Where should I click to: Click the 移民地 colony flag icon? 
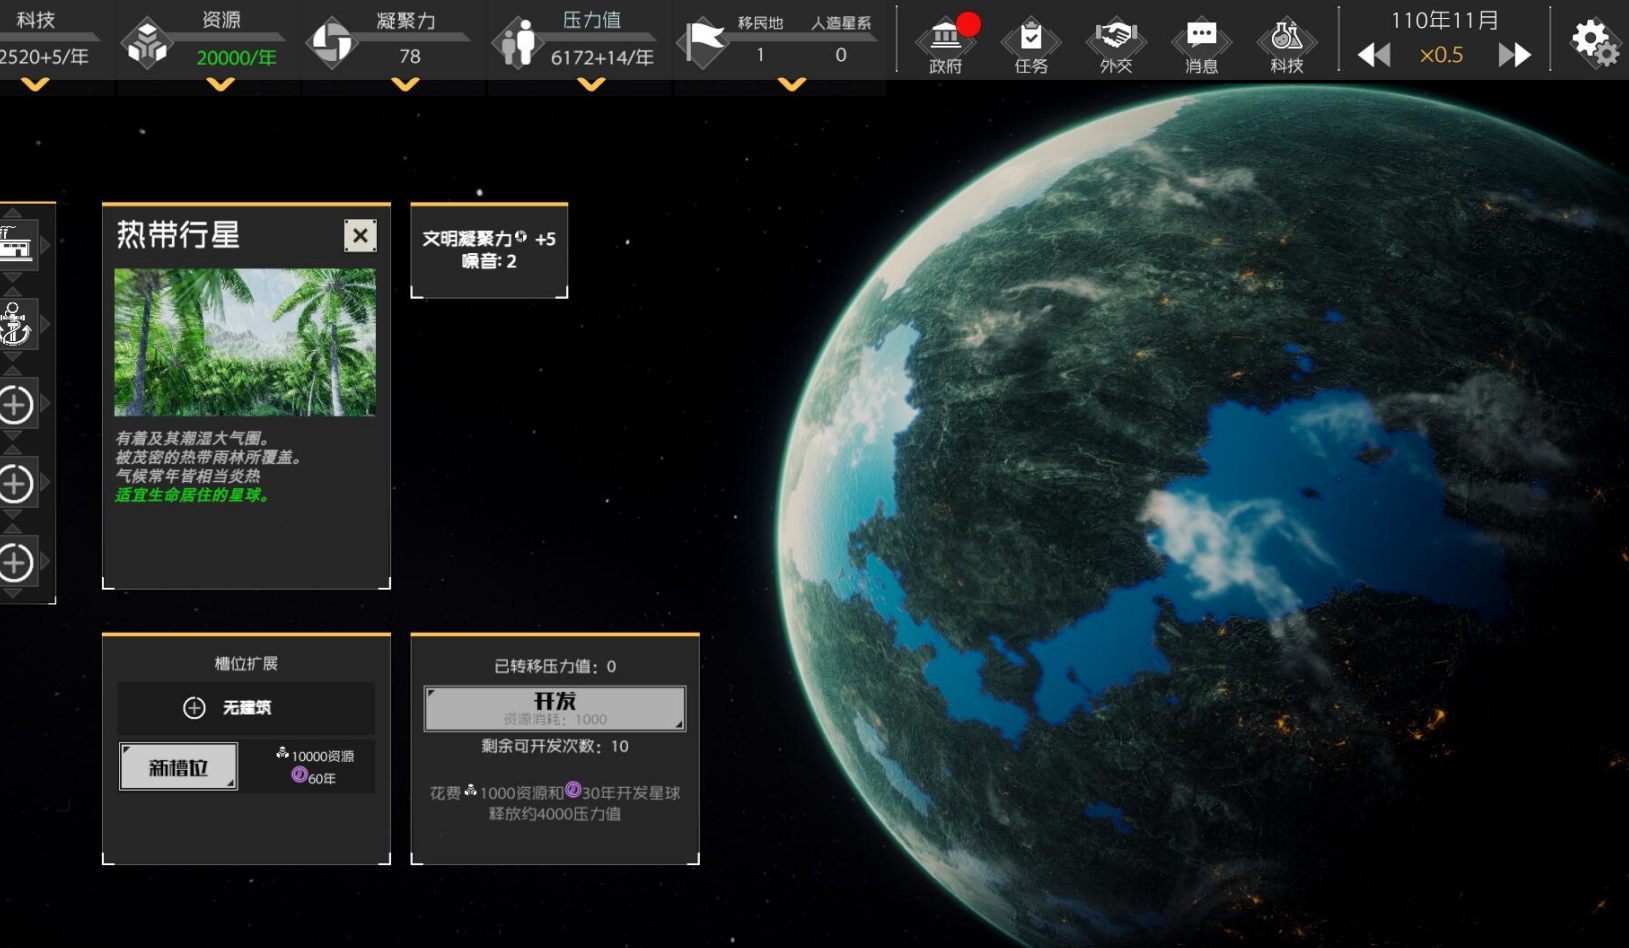[x=705, y=42]
